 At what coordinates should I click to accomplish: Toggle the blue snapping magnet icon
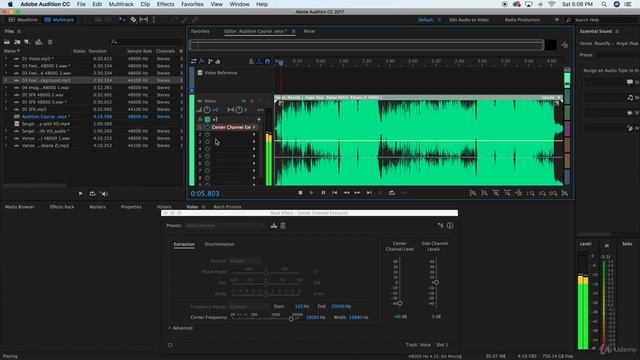[x=267, y=61]
